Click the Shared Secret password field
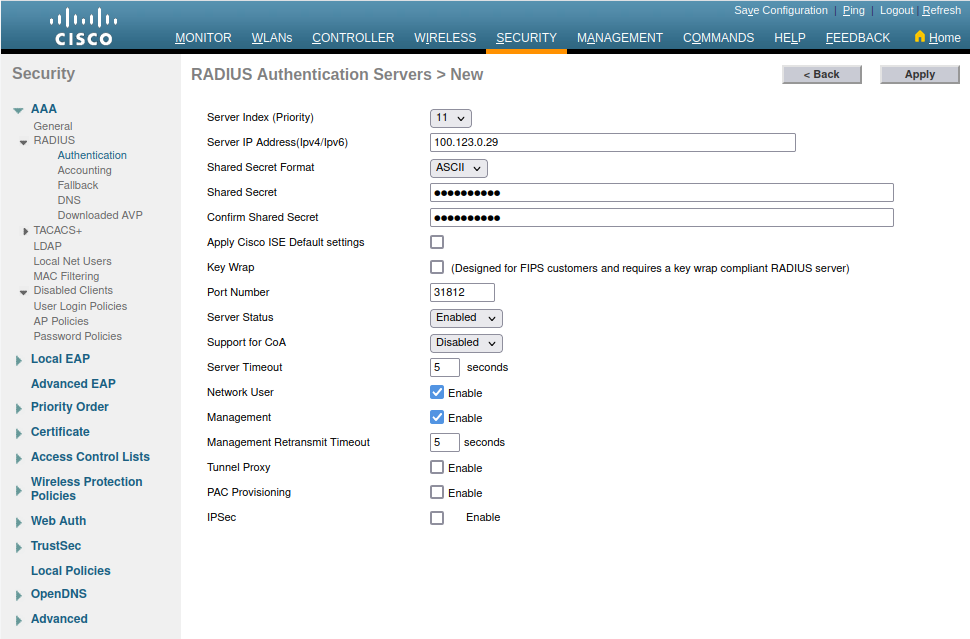Image resolution: width=970 pixels, height=639 pixels. [661, 192]
